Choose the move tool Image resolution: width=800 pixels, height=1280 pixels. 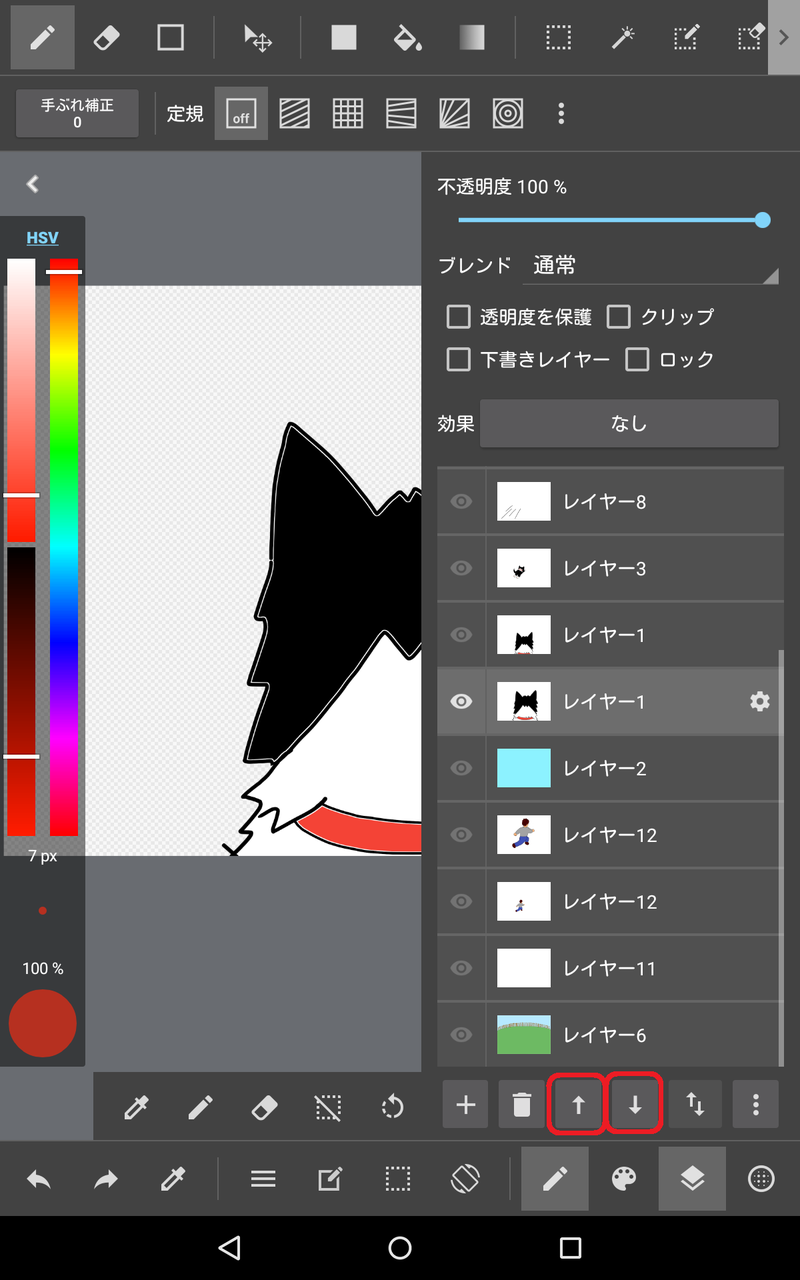(x=258, y=38)
